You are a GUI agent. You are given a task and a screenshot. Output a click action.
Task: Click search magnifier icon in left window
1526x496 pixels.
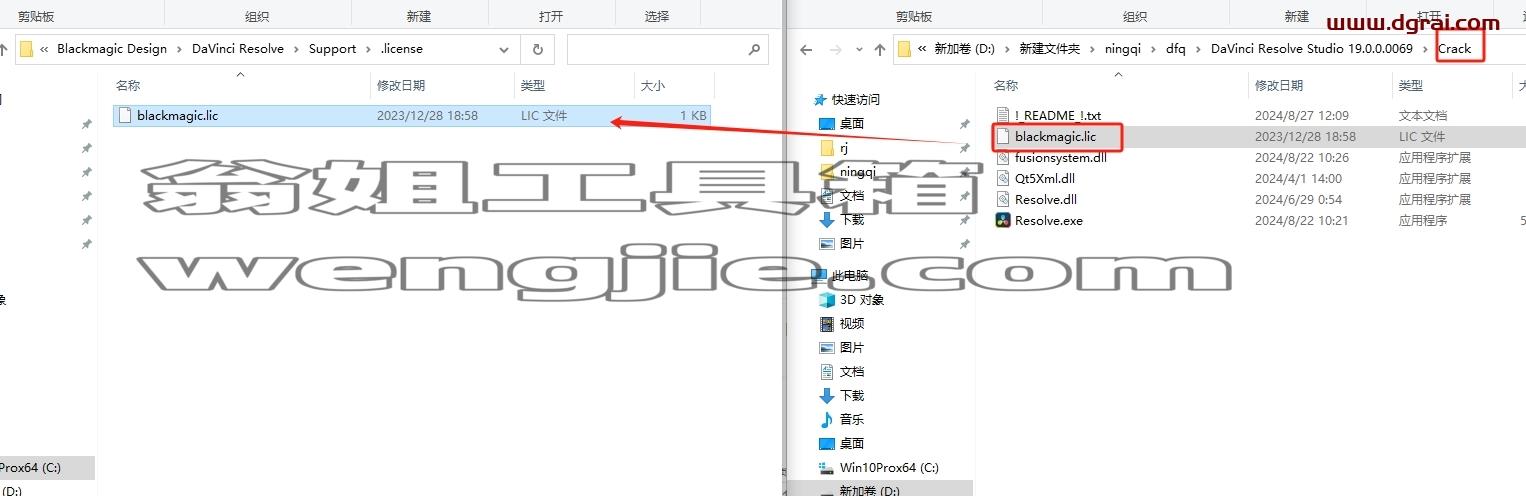756,49
